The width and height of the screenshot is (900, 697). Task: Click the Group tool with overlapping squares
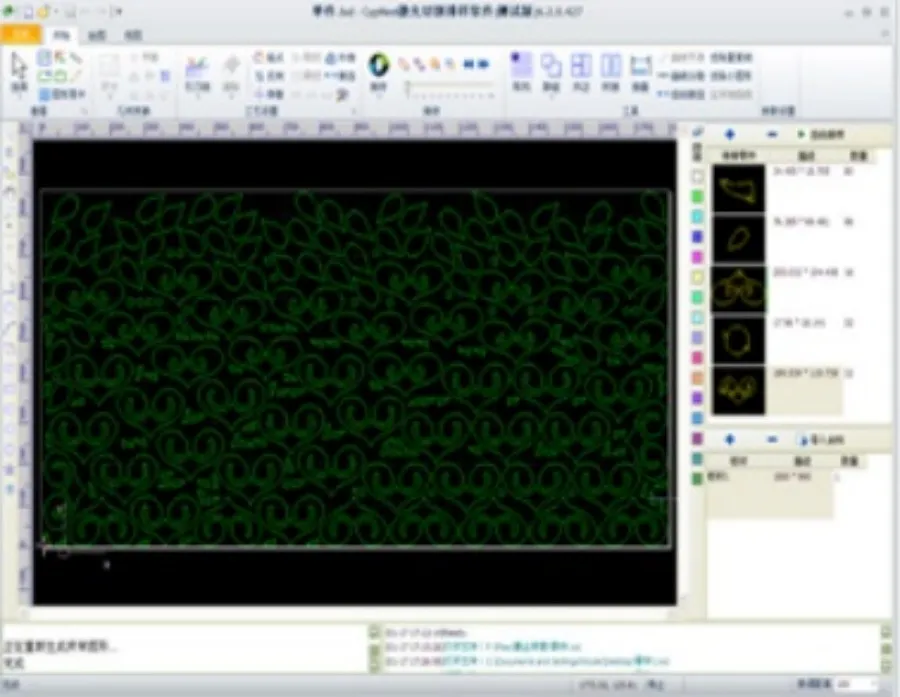(x=551, y=66)
